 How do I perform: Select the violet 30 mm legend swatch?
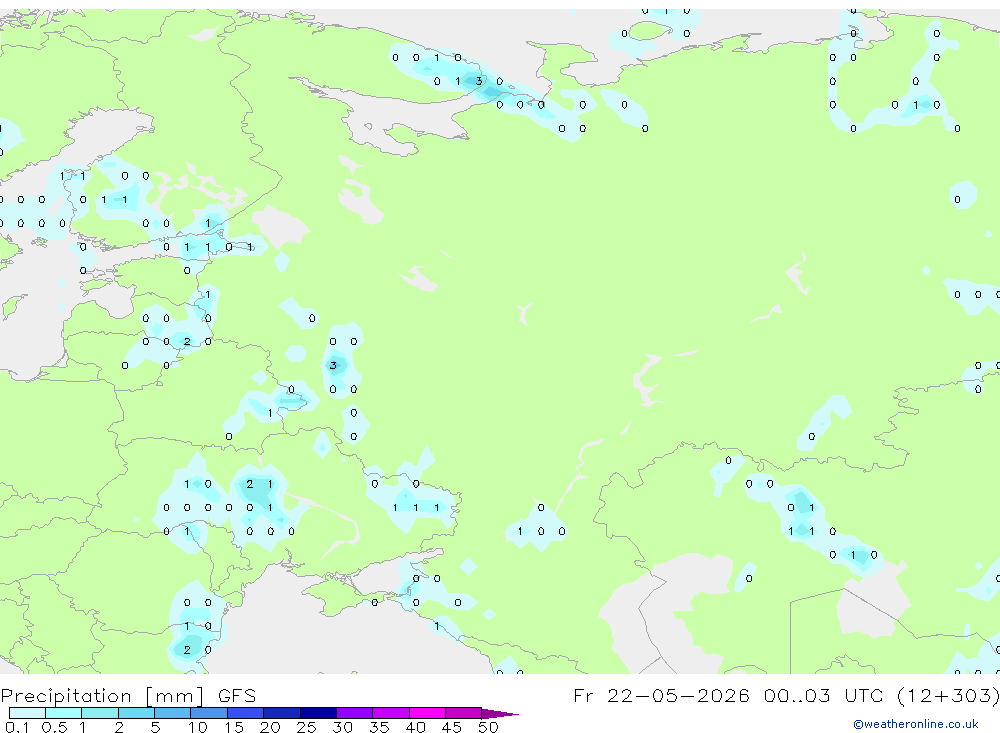tap(355, 713)
